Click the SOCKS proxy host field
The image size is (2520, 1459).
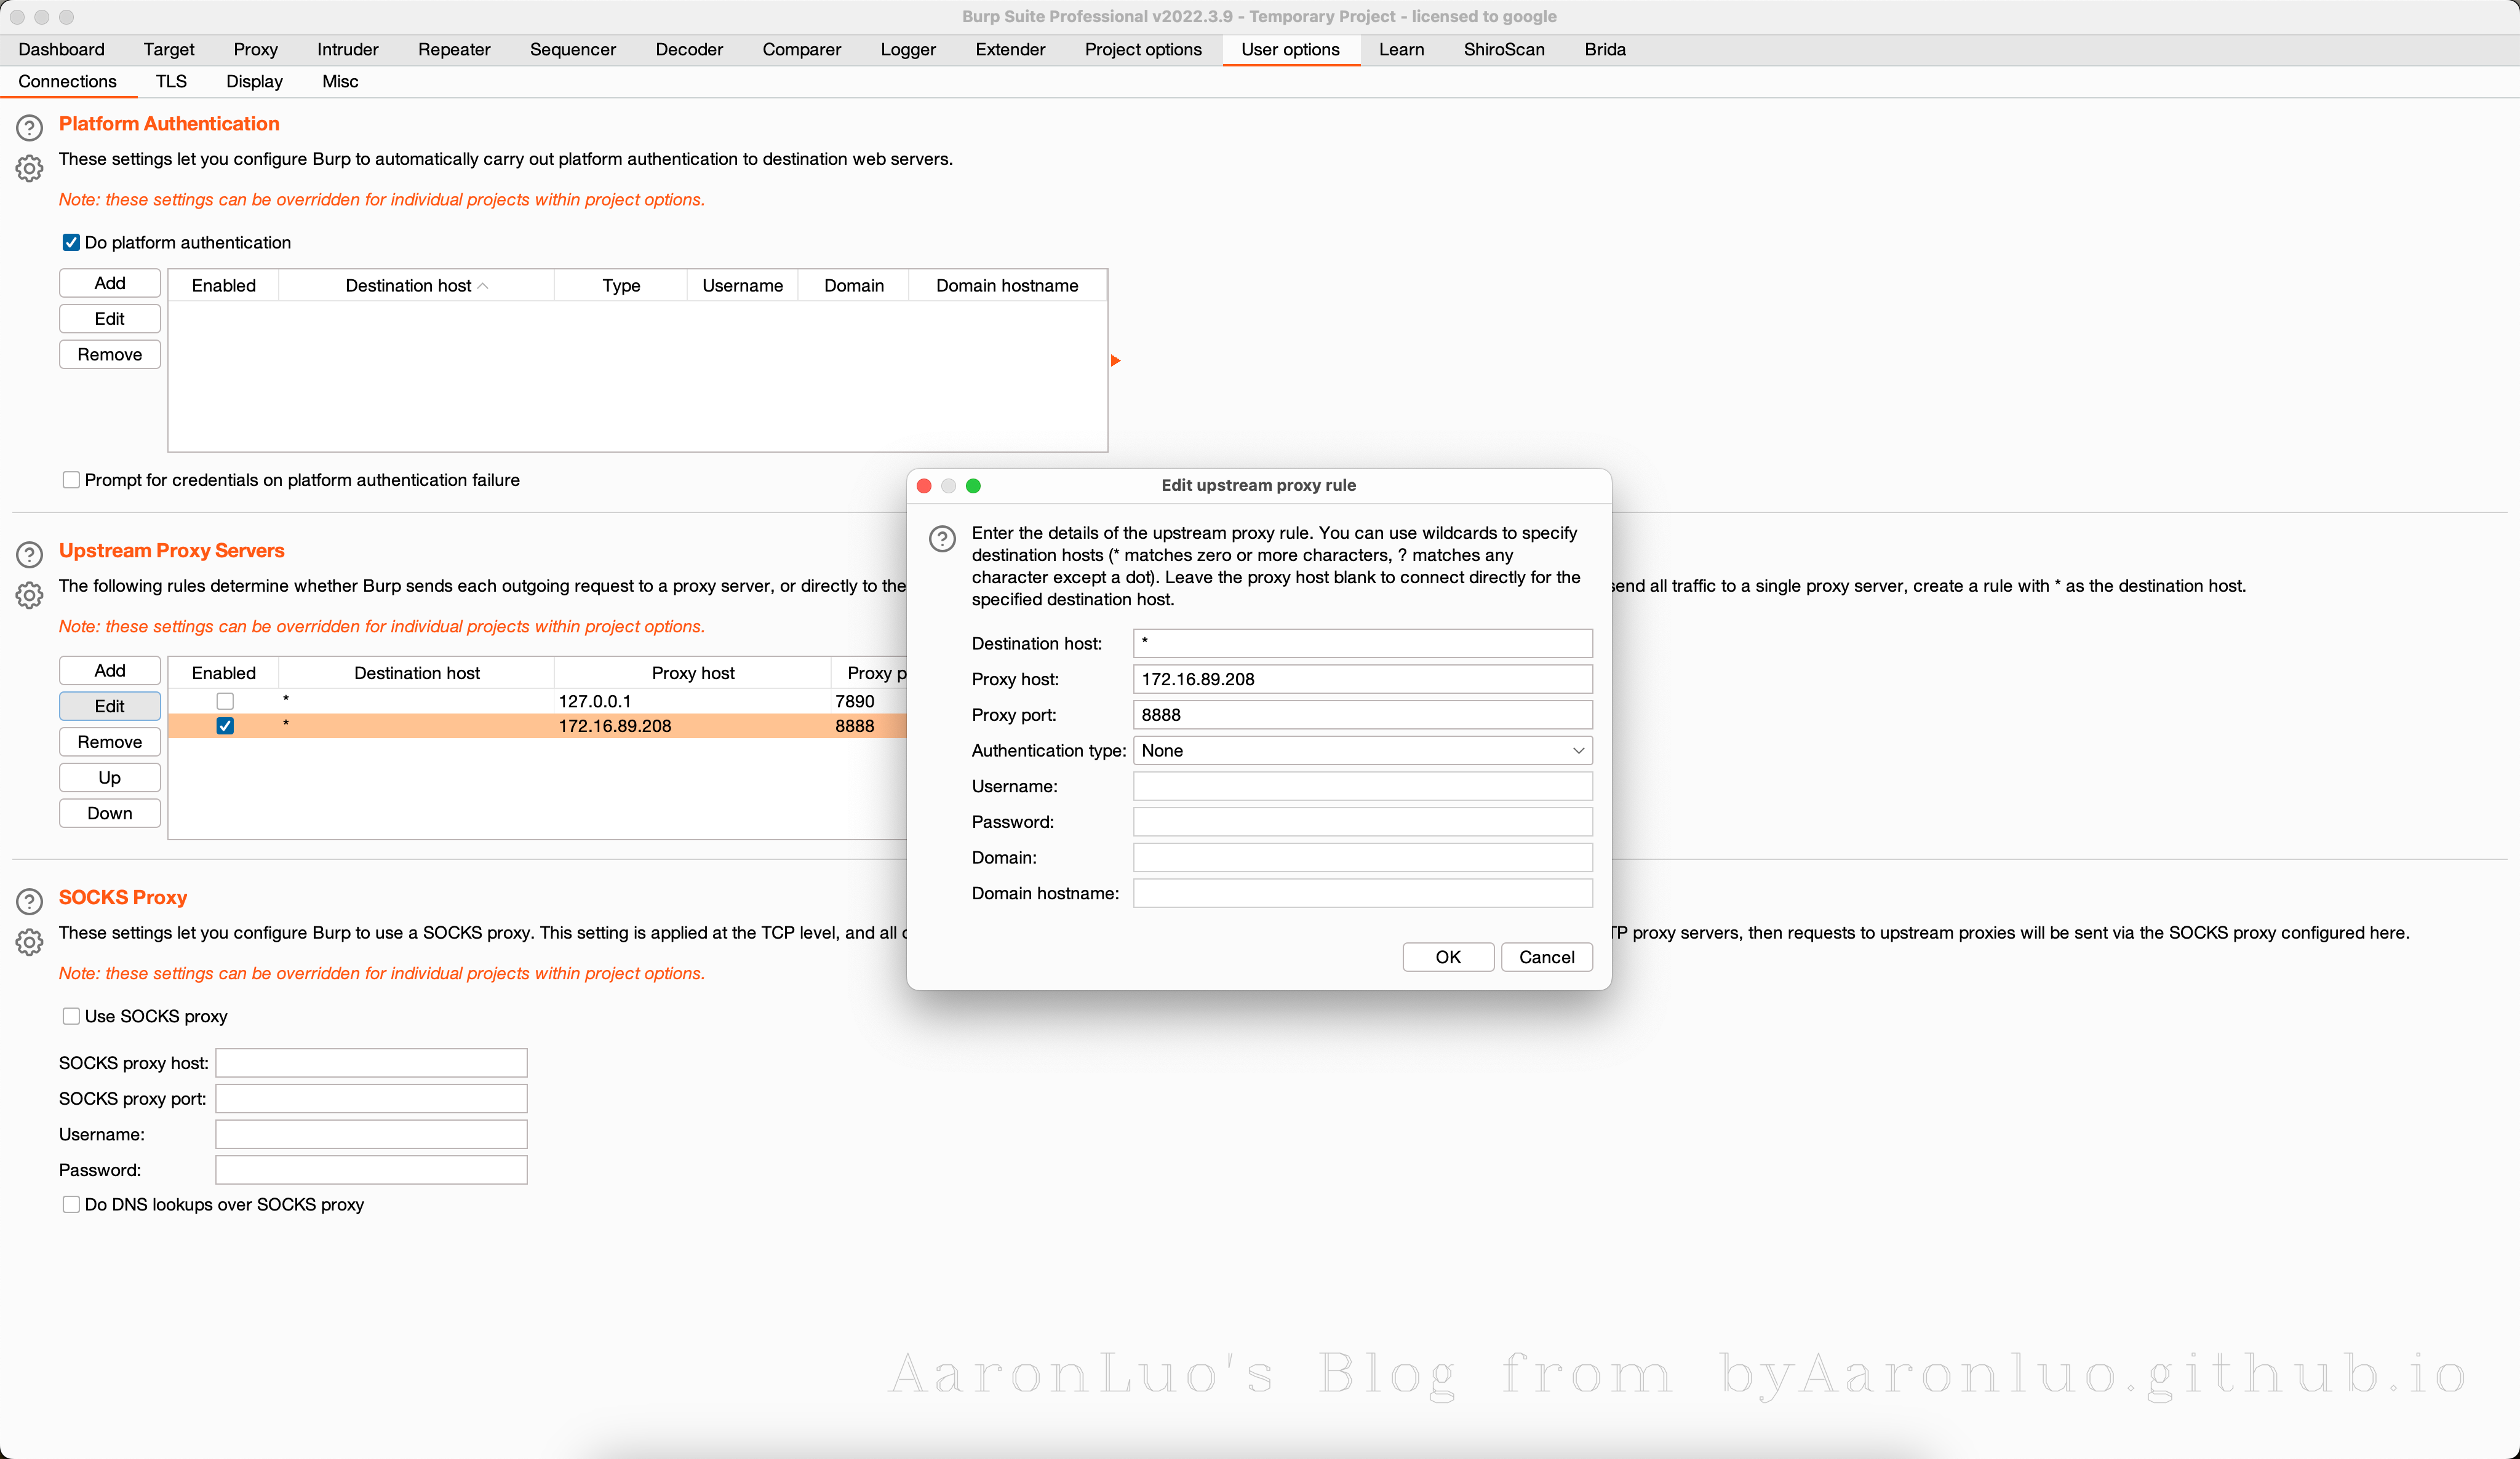pos(371,1062)
